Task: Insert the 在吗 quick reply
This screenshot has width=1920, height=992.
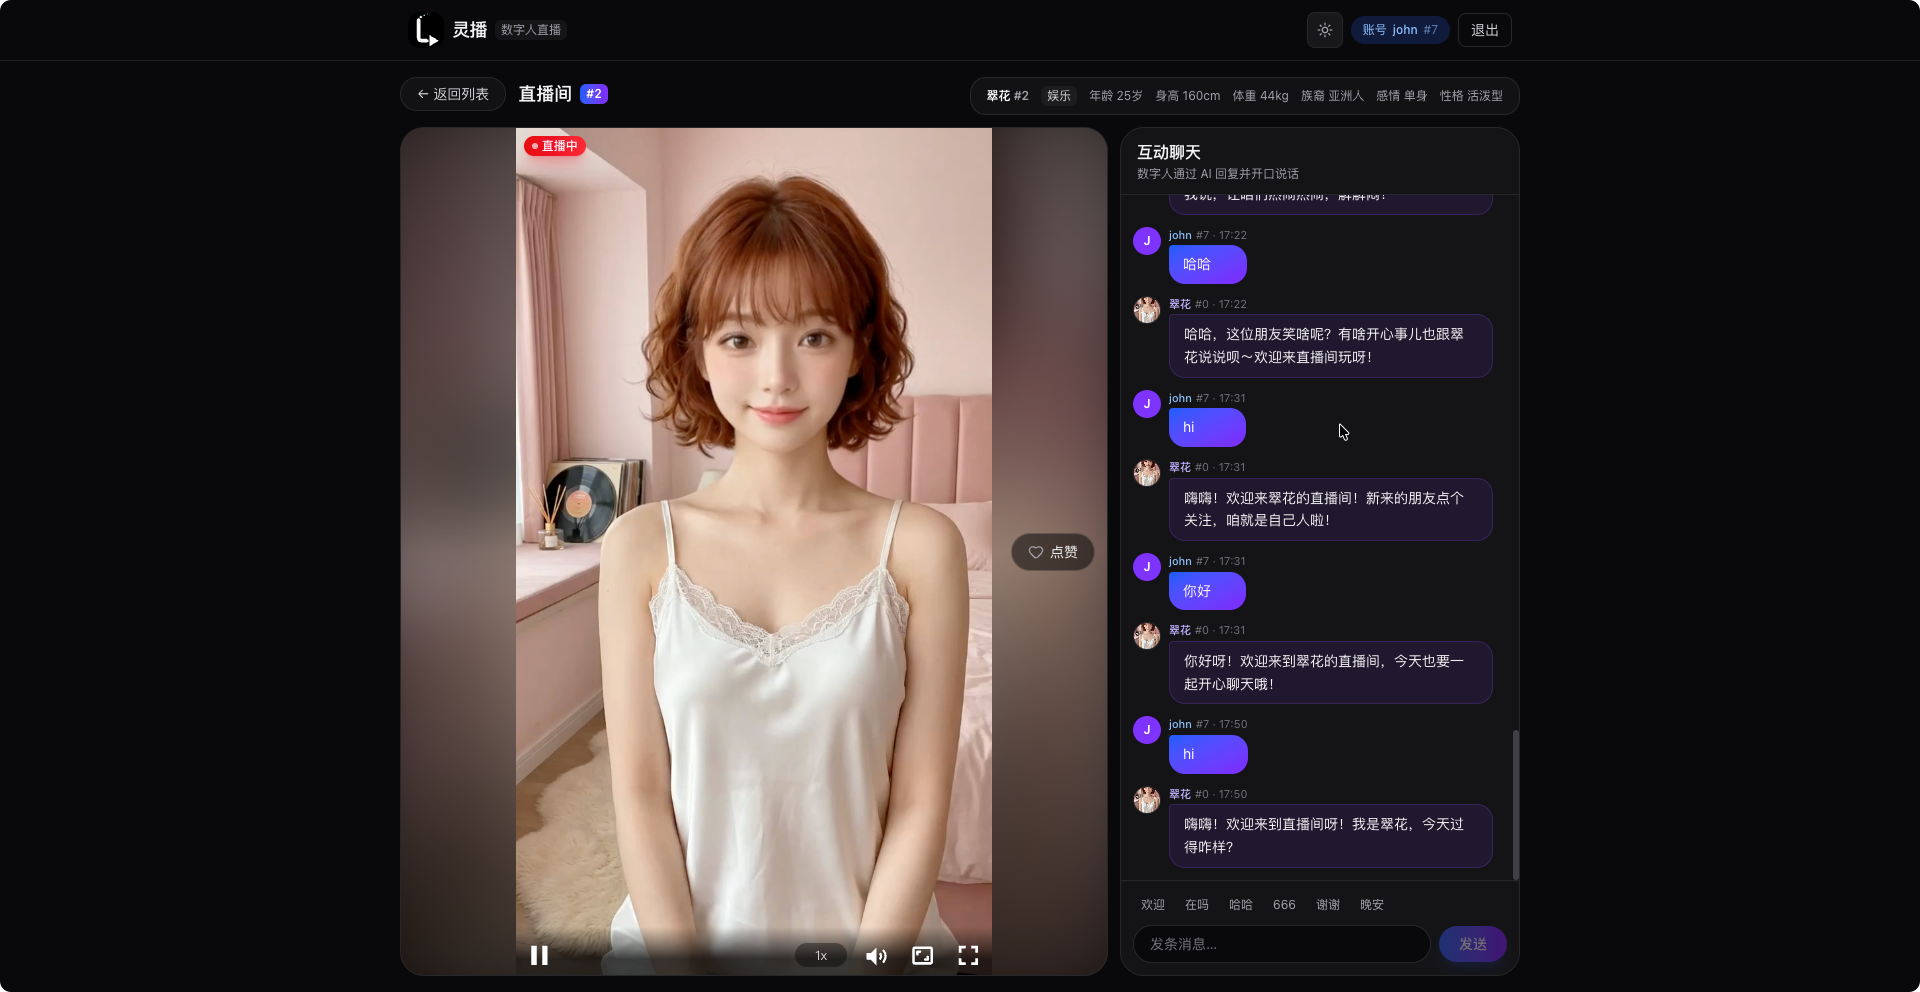Action: (x=1197, y=905)
